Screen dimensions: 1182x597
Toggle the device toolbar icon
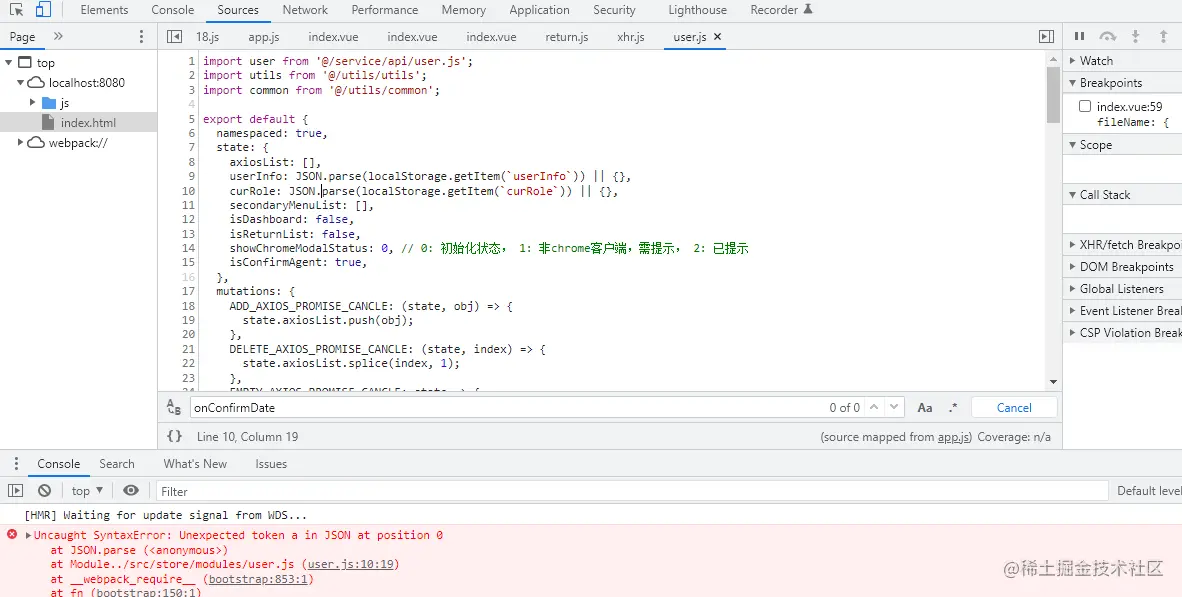coord(43,10)
